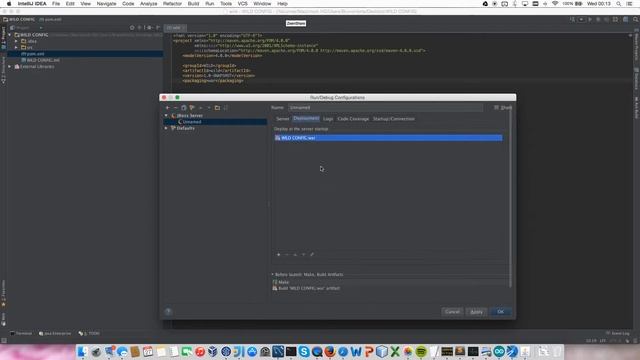Create a new folder in the configurations tree
Image resolution: width=640 pixels, height=360 pixels.
click(217, 108)
